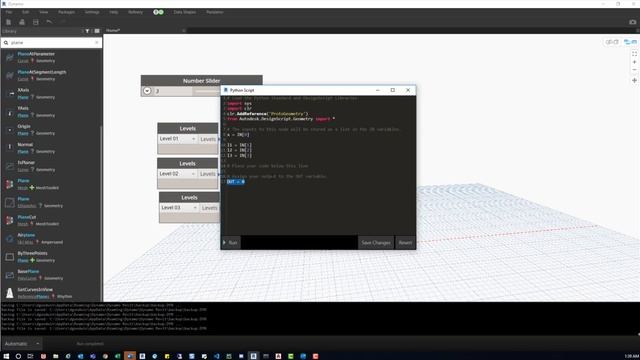Click the Airplane Ampersand node icon
640x360 pixels.
[9, 238]
